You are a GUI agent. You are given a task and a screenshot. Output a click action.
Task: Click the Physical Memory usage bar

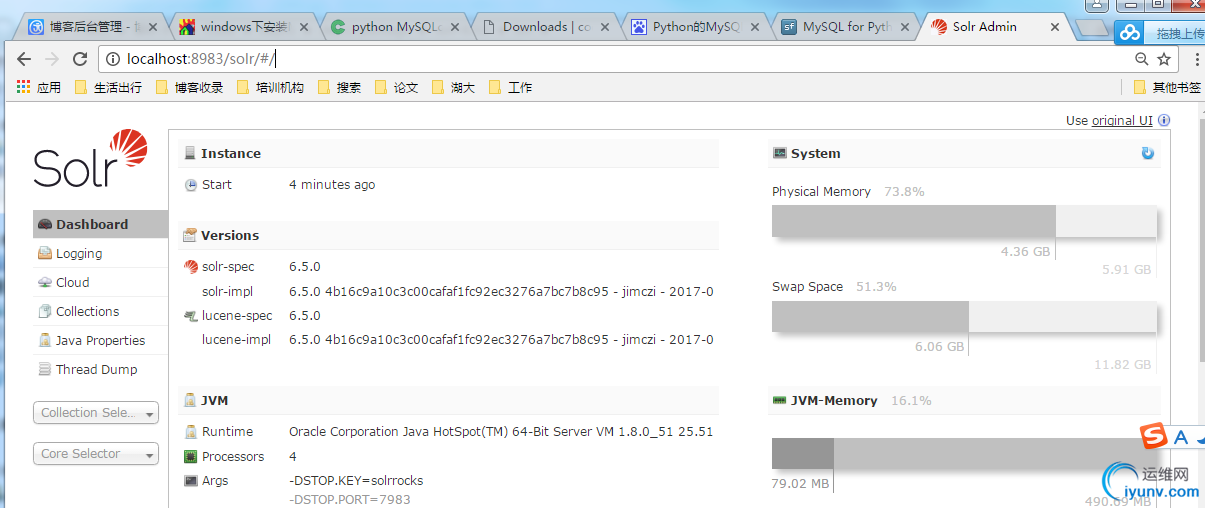(x=964, y=221)
